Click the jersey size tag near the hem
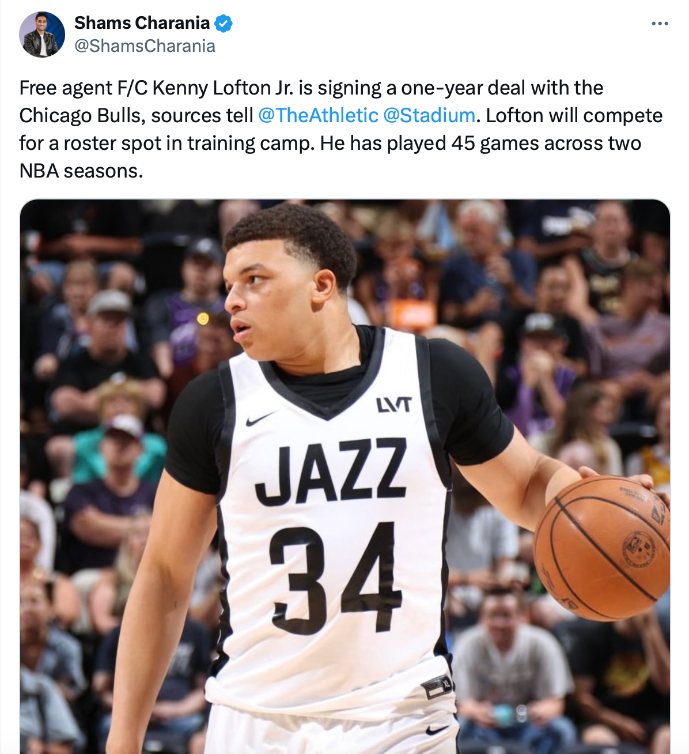Viewport: 689px width, 754px height. click(x=437, y=687)
